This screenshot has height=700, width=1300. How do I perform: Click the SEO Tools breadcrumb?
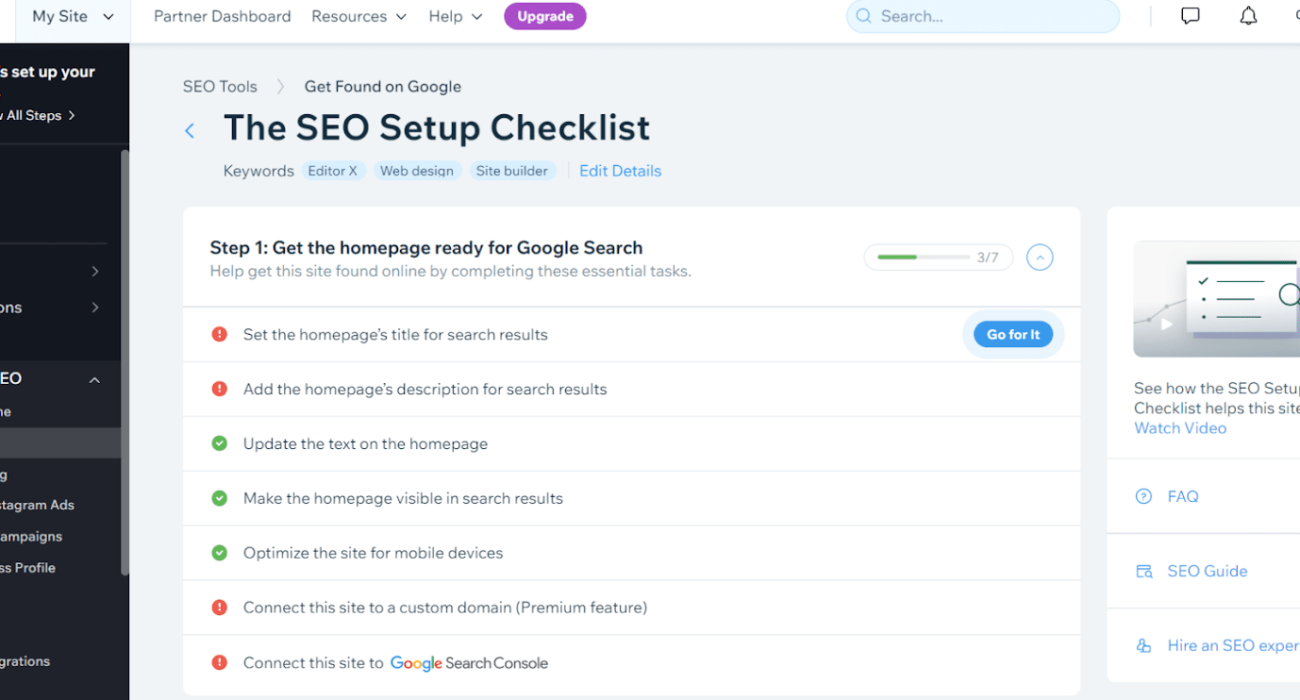pos(220,87)
